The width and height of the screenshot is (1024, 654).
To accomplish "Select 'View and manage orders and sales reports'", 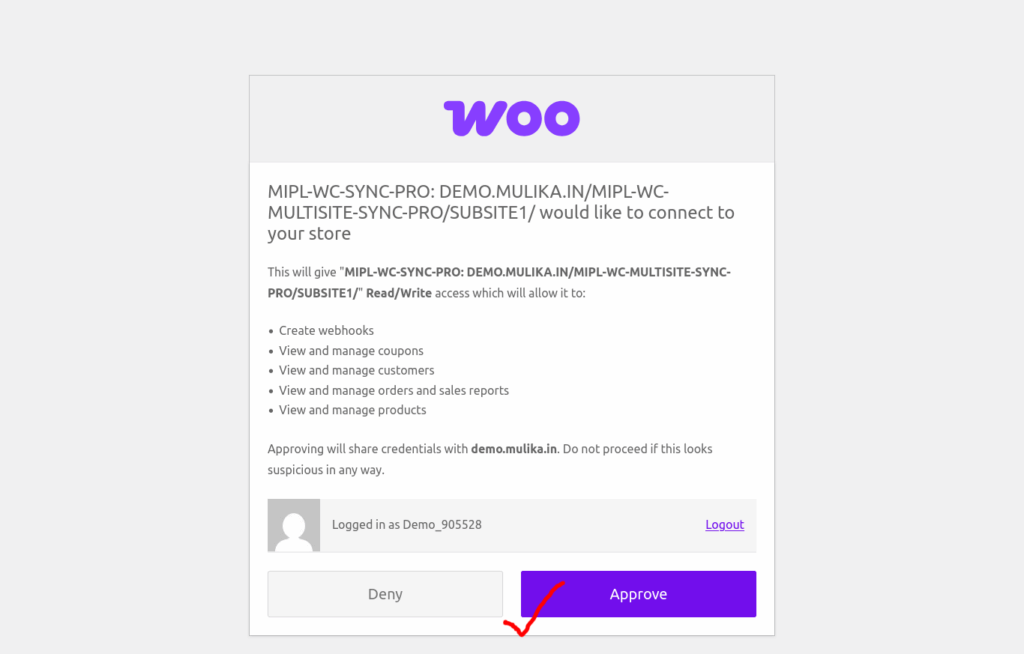I will tap(393, 391).
